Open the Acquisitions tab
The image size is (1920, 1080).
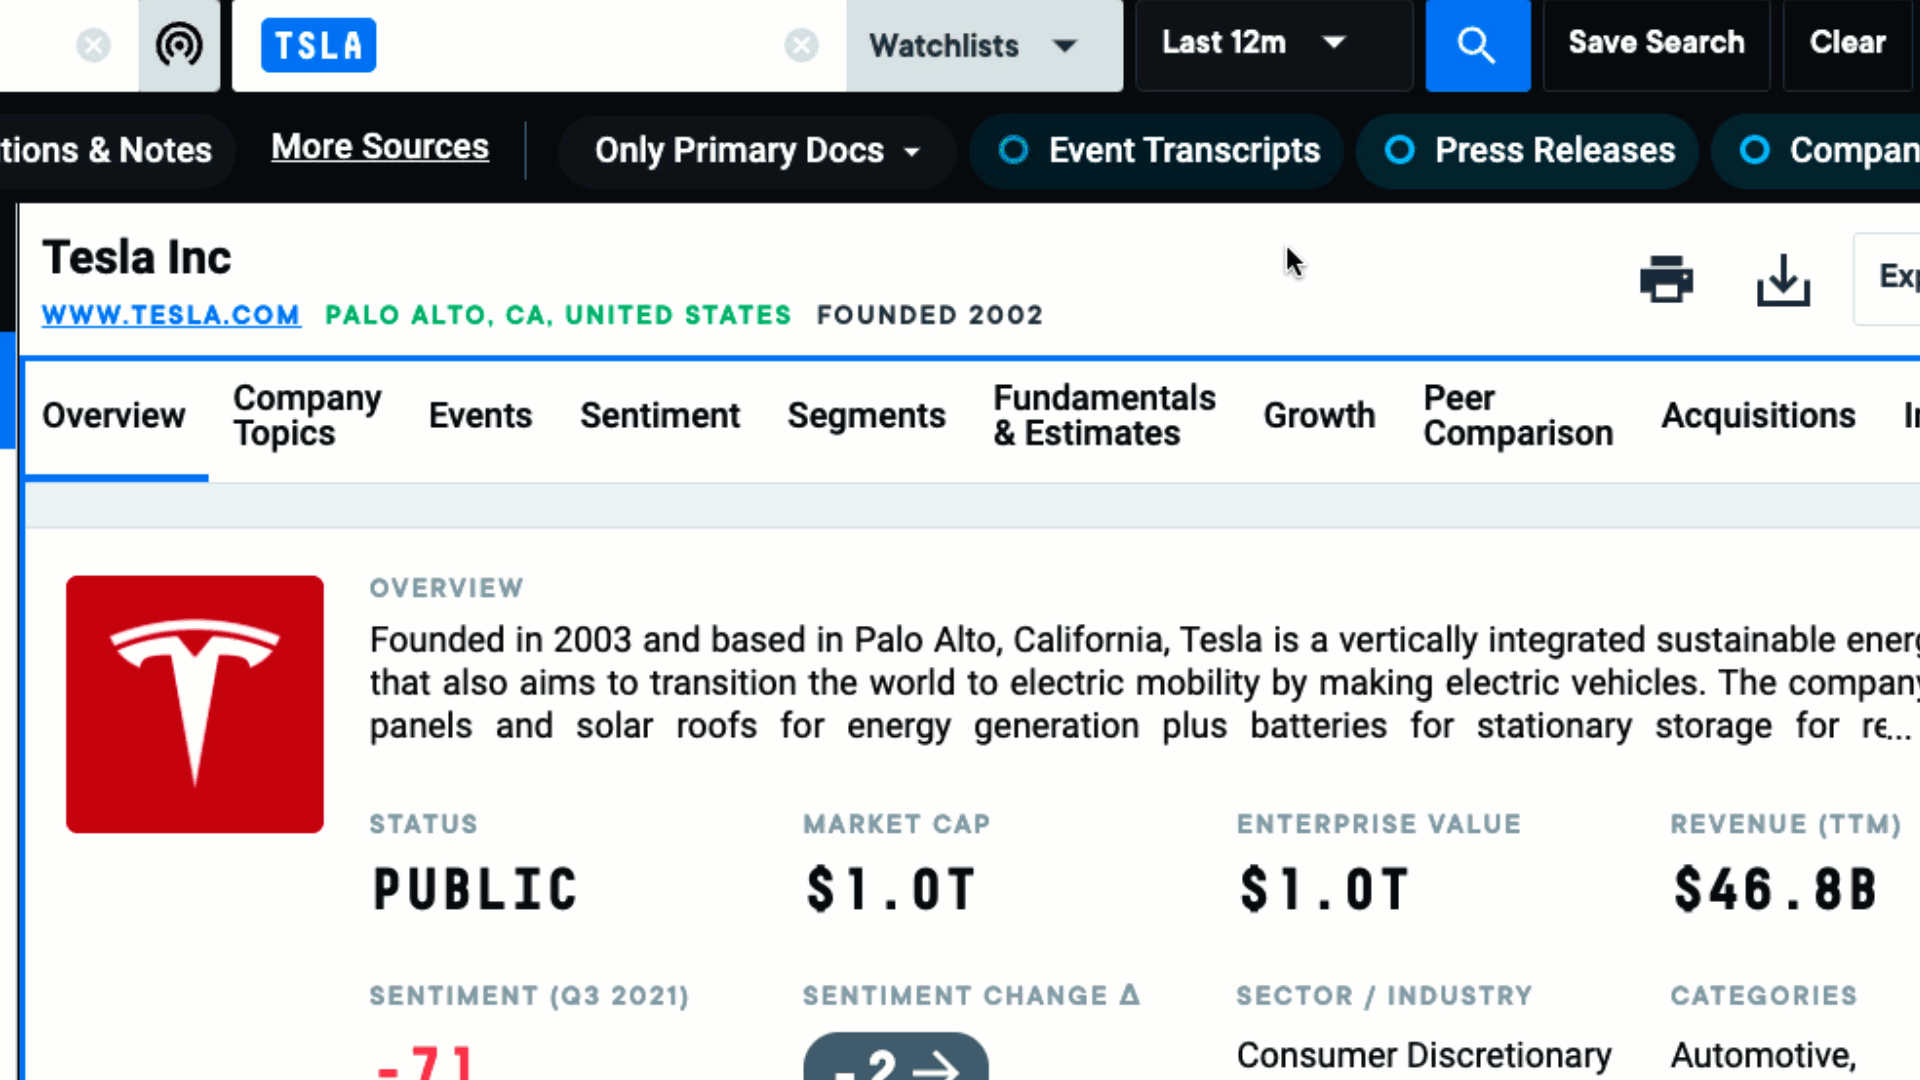click(1758, 416)
